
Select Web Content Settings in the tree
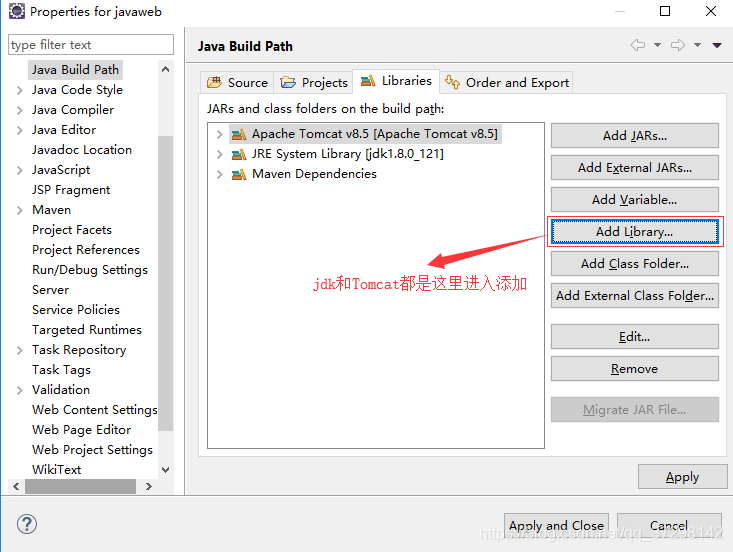[x=94, y=410]
